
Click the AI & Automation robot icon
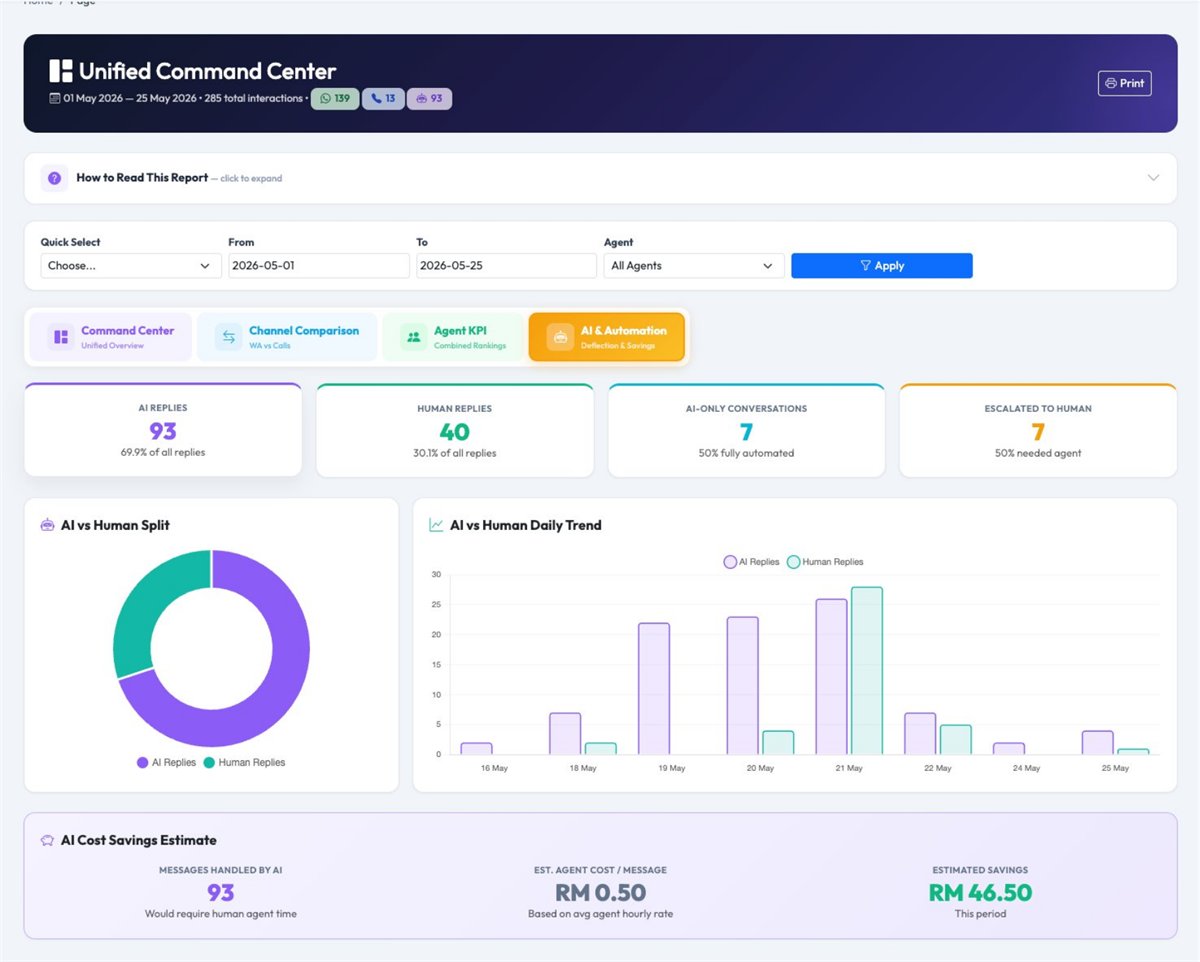[560, 337]
